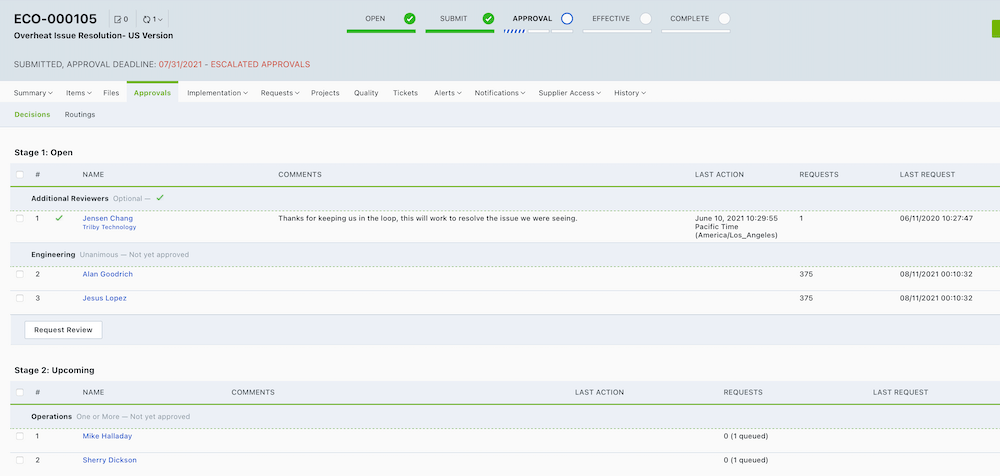Image resolution: width=1000 pixels, height=476 pixels.
Task: Select the Mike Halladay row checkbox
Action: [x=20, y=436]
